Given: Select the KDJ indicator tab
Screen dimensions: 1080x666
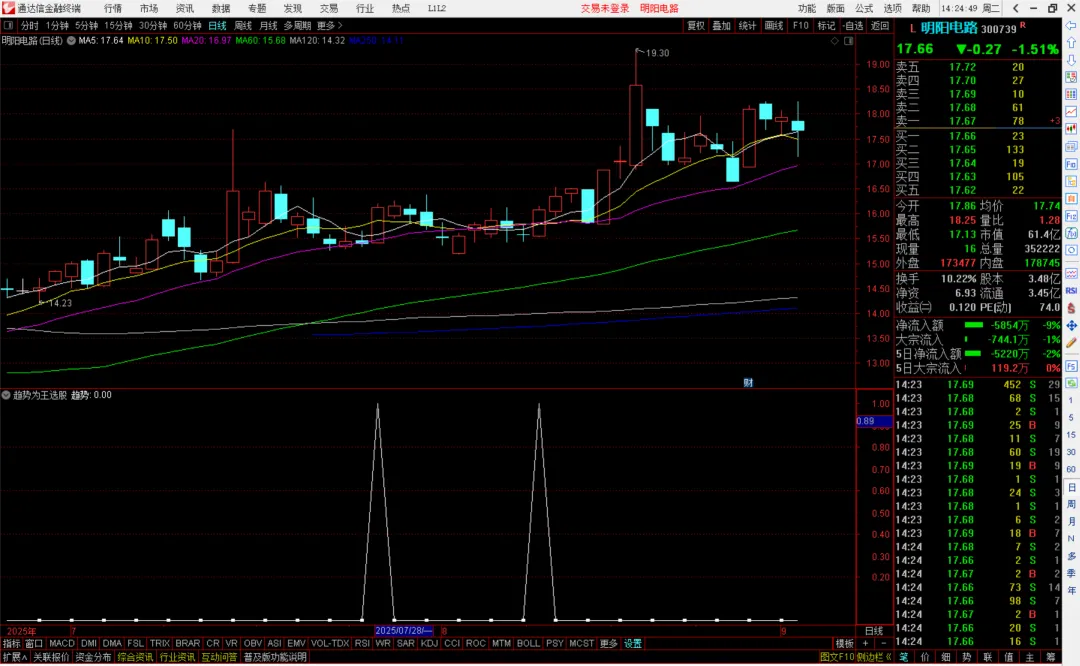Looking at the screenshot, I should click(x=429, y=643).
